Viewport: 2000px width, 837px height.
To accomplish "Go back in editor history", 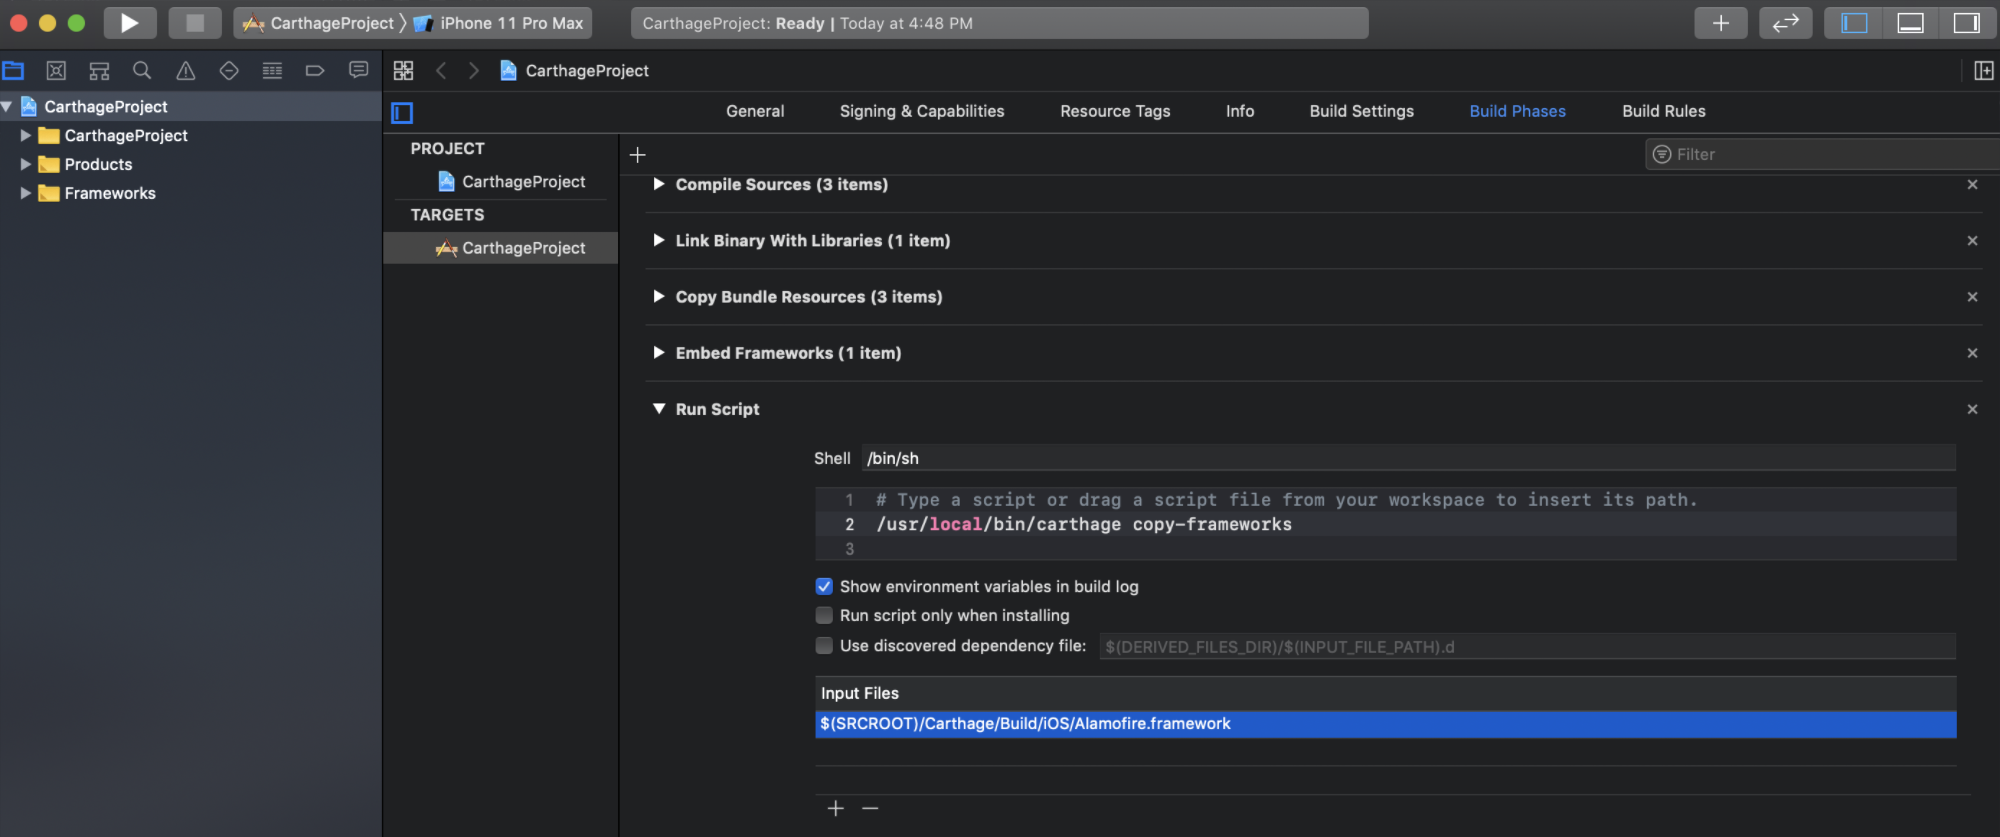I will [441, 70].
